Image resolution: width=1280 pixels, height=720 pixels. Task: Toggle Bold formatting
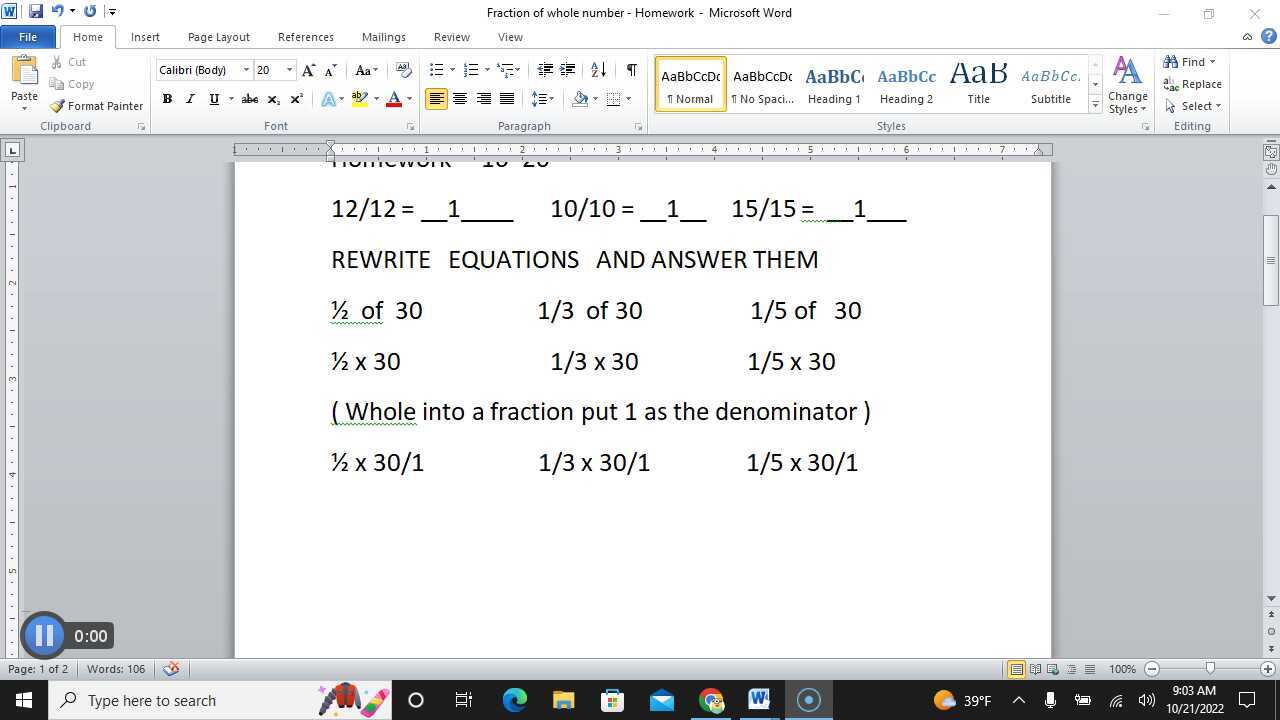point(167,99)
